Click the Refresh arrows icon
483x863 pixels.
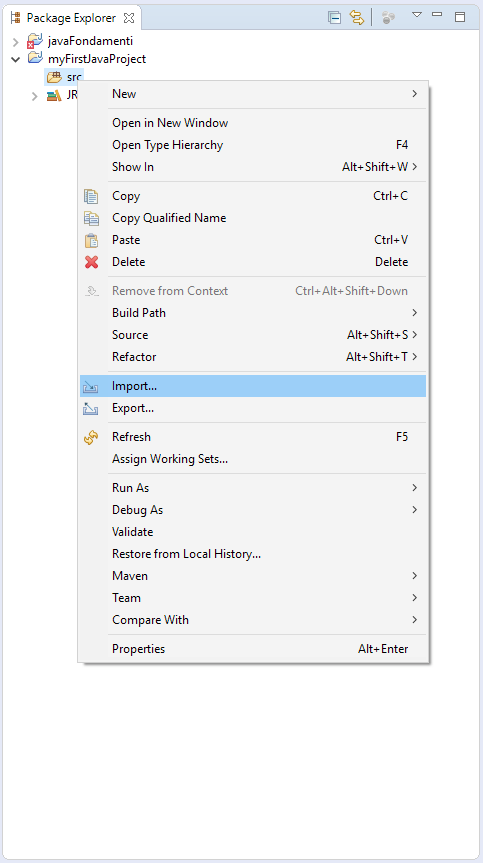[x=91, y=438]
